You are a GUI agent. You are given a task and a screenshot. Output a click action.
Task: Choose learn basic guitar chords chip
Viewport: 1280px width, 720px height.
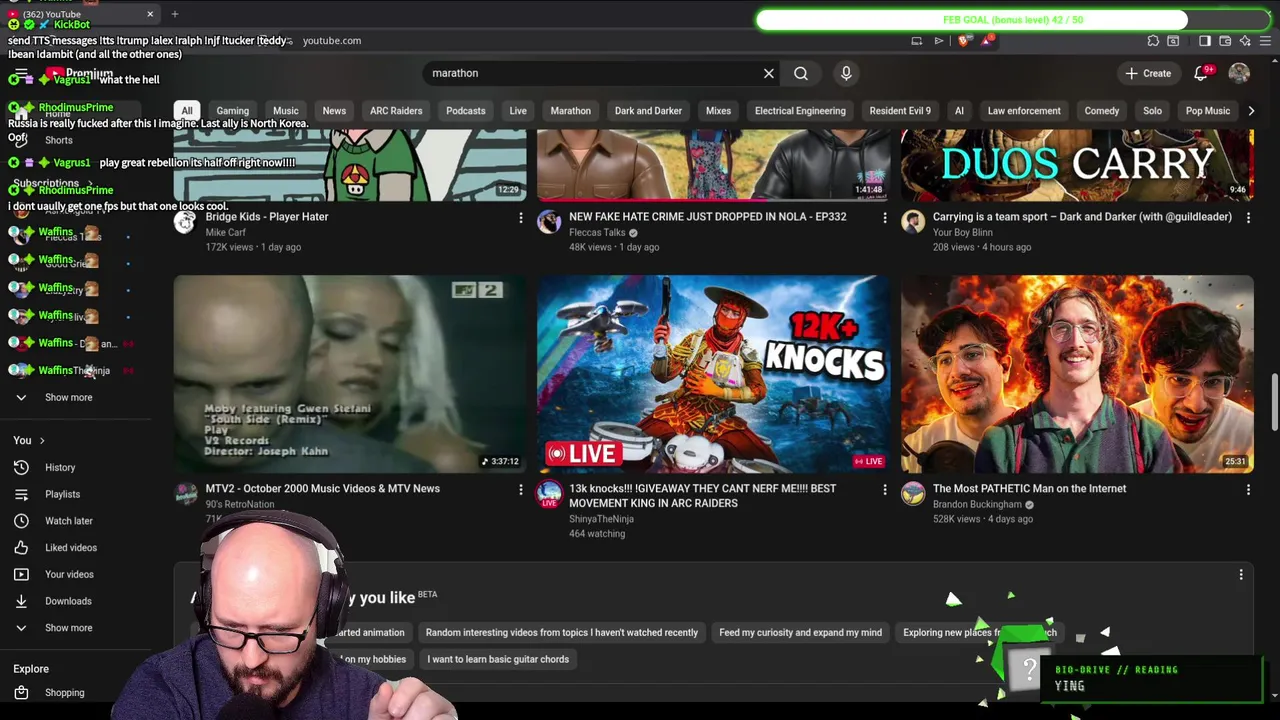click(x=498, y=660)
